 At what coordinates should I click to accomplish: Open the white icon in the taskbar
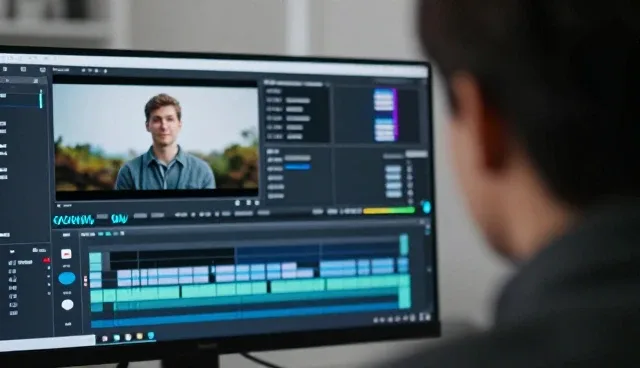click(x=128, y=337)
